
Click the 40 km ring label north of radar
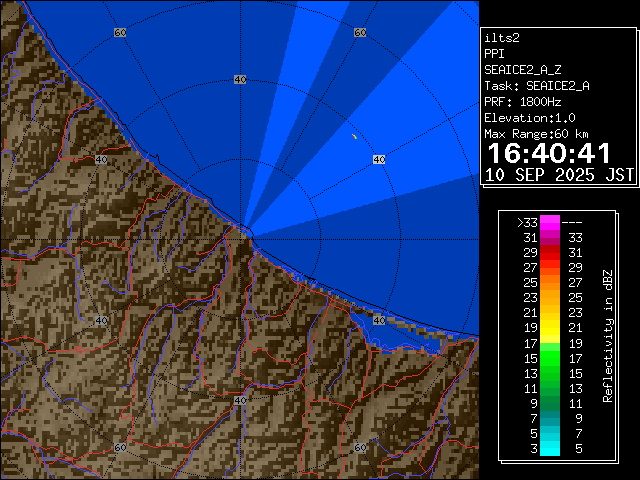(240, 79)
